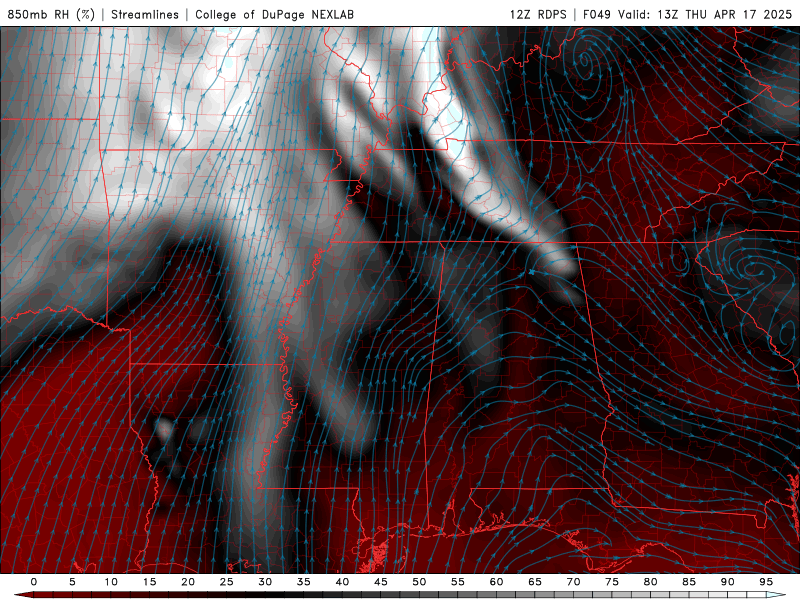This screenshot has width=800, height=600.
Task: Click the 35 label on the humidity scale
Action: [304, 582]
